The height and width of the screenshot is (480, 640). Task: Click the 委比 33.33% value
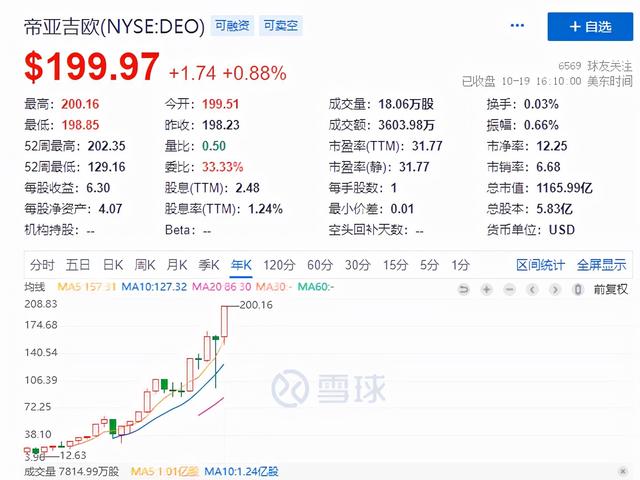[222, 167]
